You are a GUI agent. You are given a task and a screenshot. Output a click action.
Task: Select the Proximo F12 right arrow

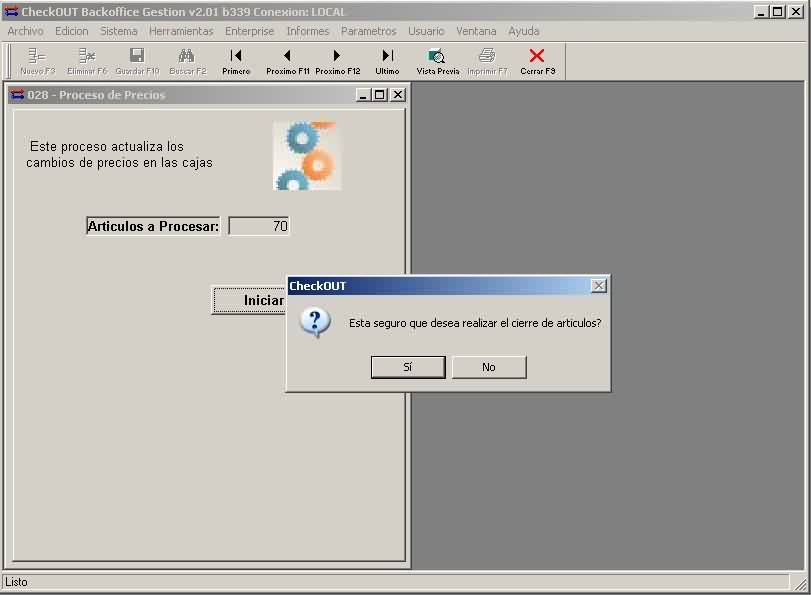click(337, 61)
